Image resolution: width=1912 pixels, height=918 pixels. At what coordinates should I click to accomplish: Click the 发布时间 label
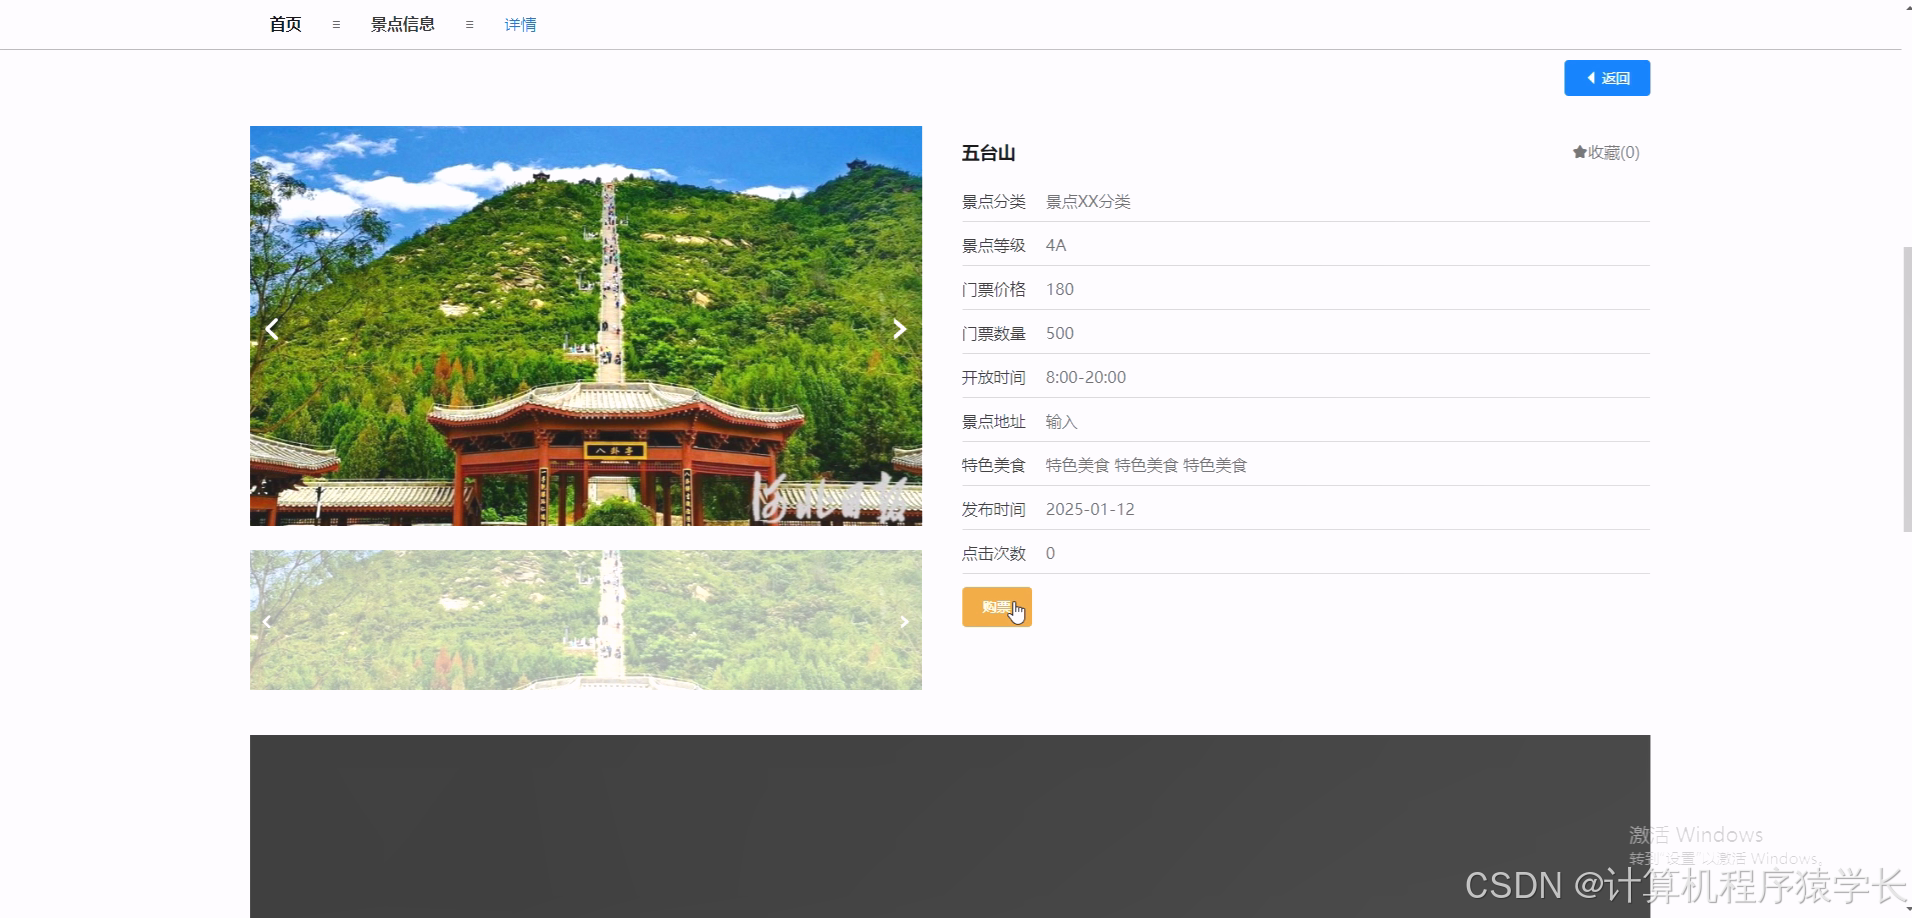coord(993,509)
